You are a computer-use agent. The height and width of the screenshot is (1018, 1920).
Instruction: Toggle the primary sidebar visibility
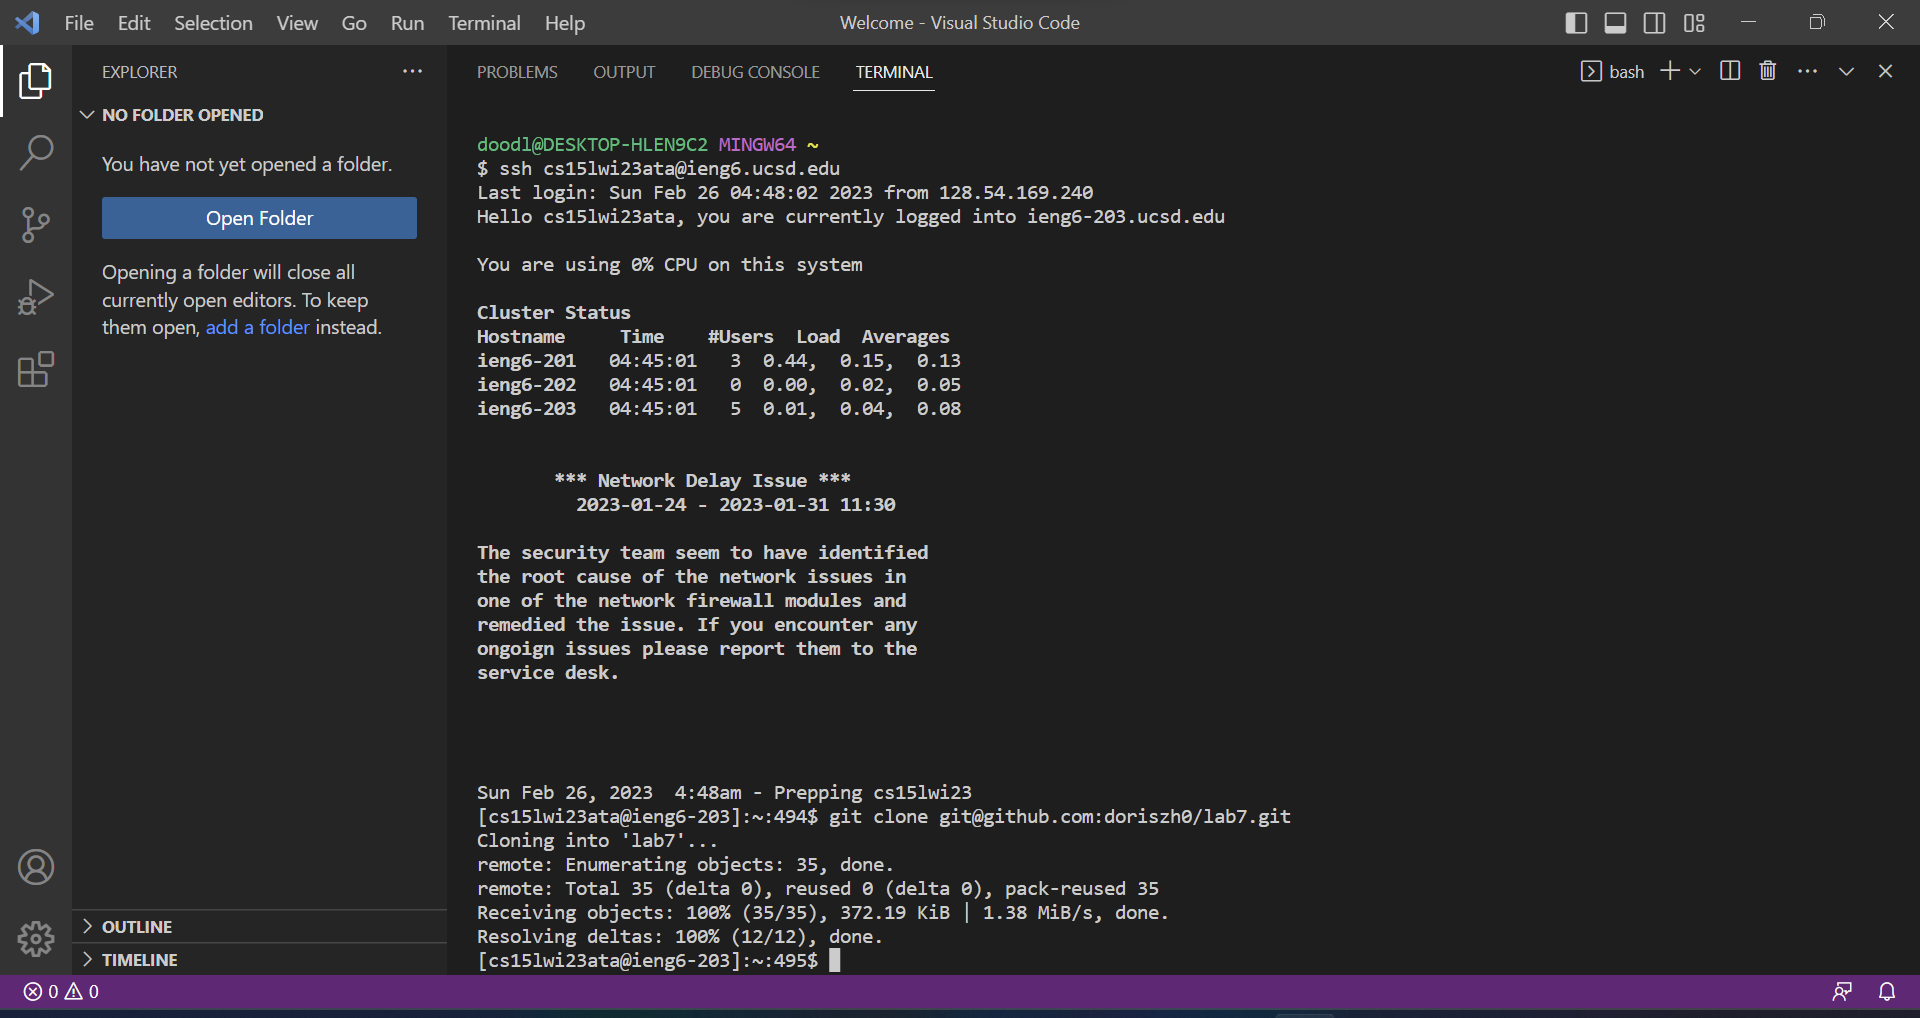[x=1575, y=22]
